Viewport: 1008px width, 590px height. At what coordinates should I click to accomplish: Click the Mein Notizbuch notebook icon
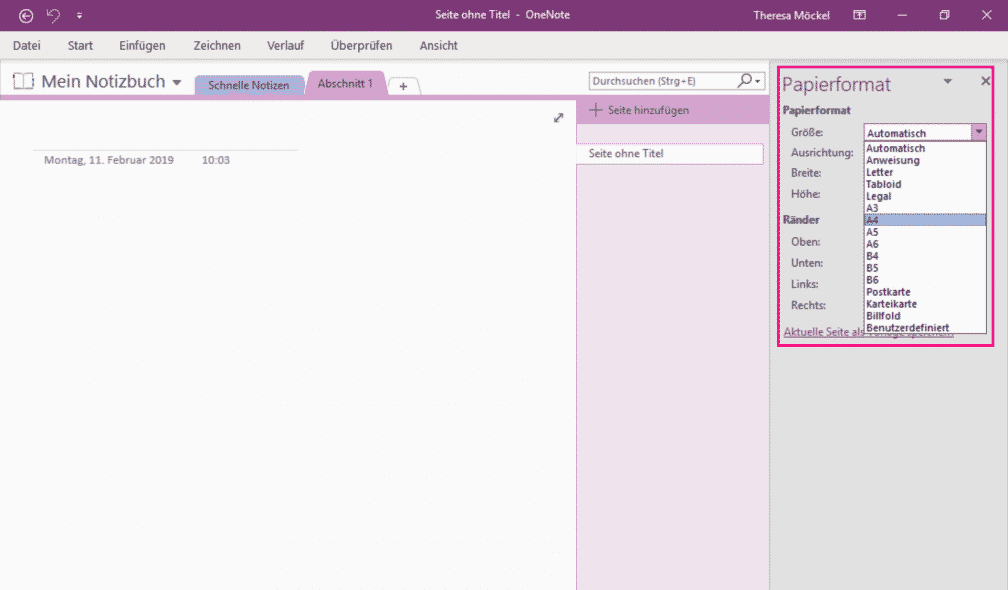coord(22,81)
